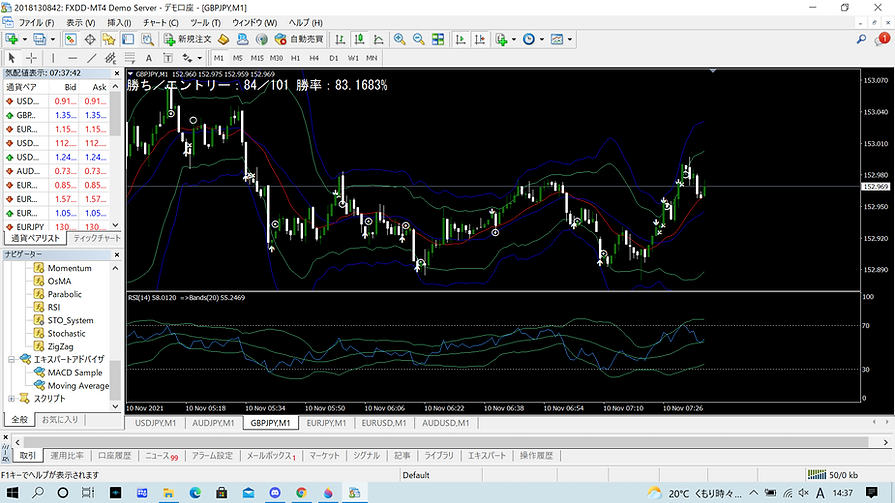Zoom in on the chart
Image resolution: width=895 pixels, height=503 pixels.
pyautogui.click(x=400, y=39)
